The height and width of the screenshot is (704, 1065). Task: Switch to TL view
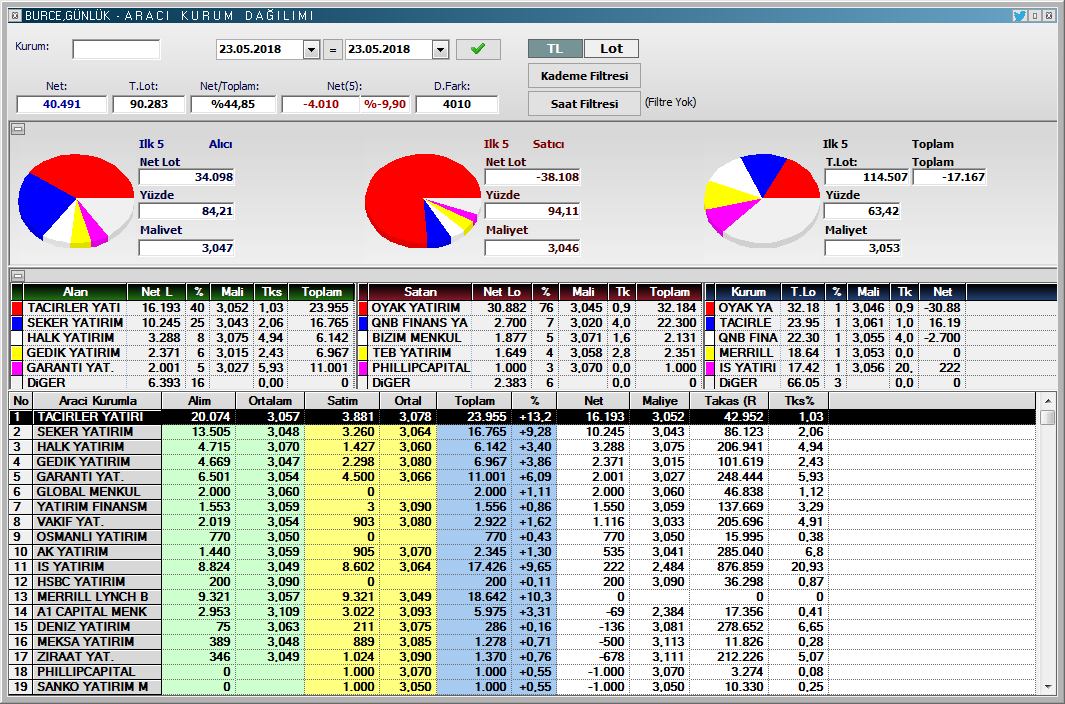point(555,48)
